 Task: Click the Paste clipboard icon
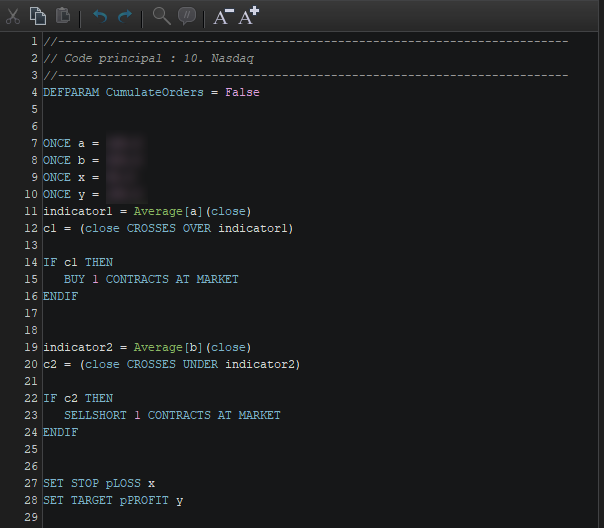pyautogui.click(x=63, y=16)
